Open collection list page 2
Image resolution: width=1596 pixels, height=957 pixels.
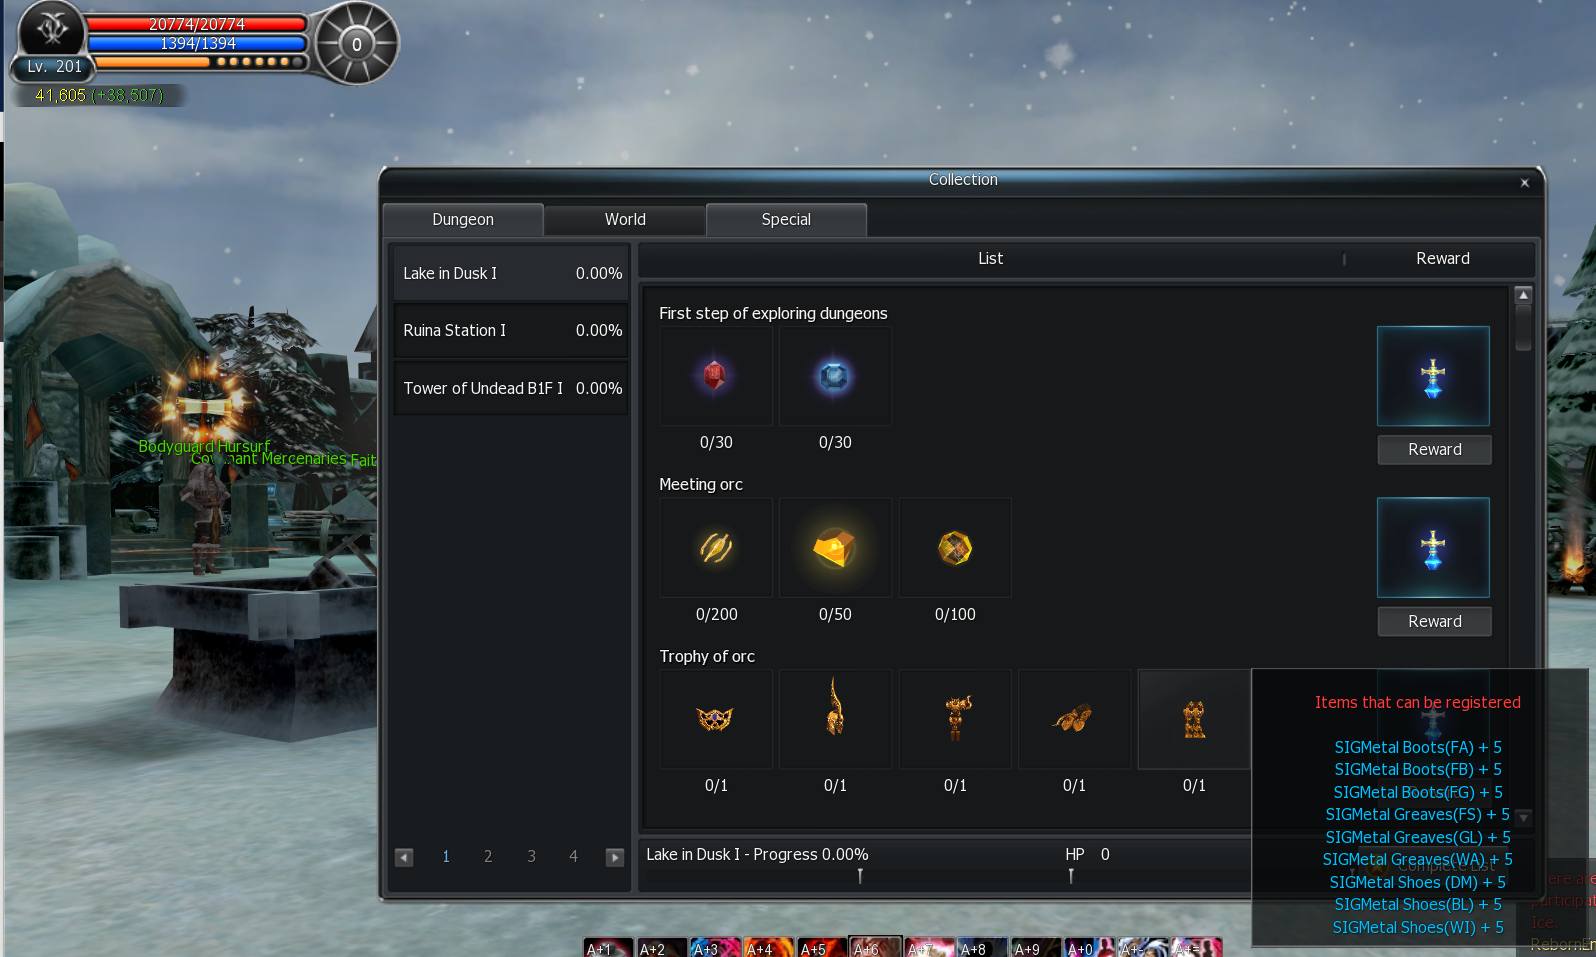tap(488, 856)
